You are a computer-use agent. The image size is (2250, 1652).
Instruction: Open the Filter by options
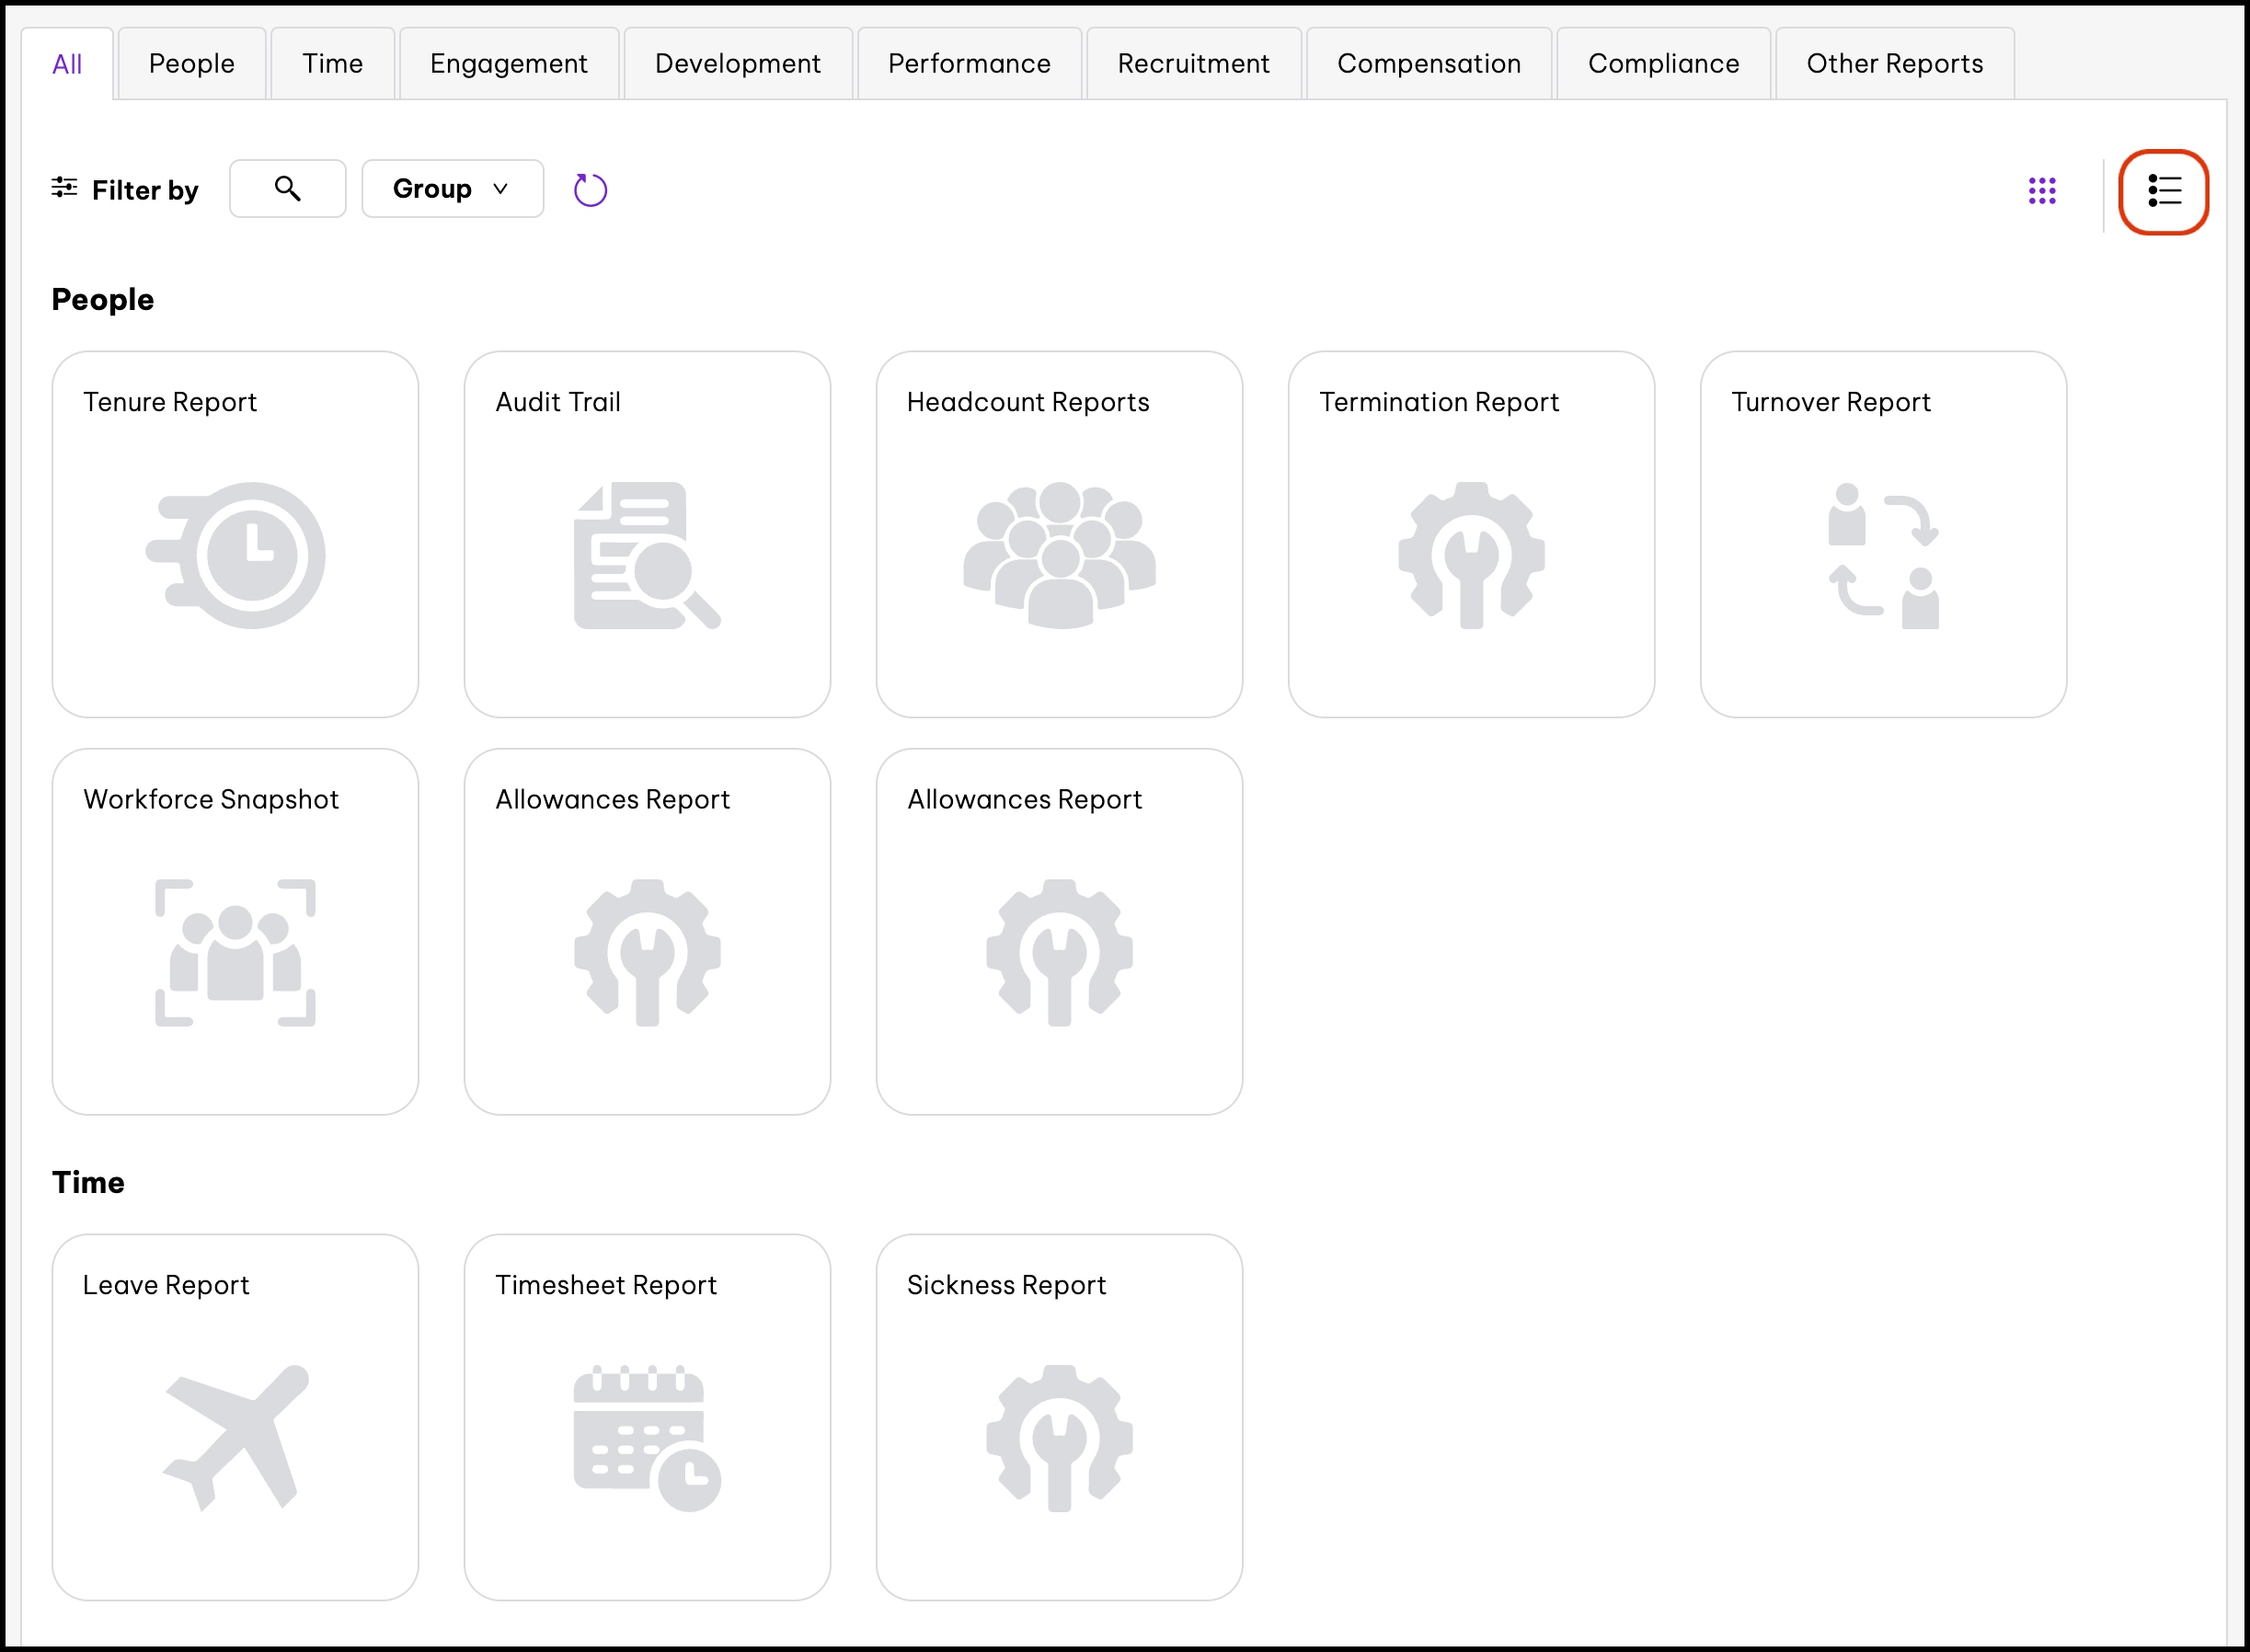(x=125, y=190)
